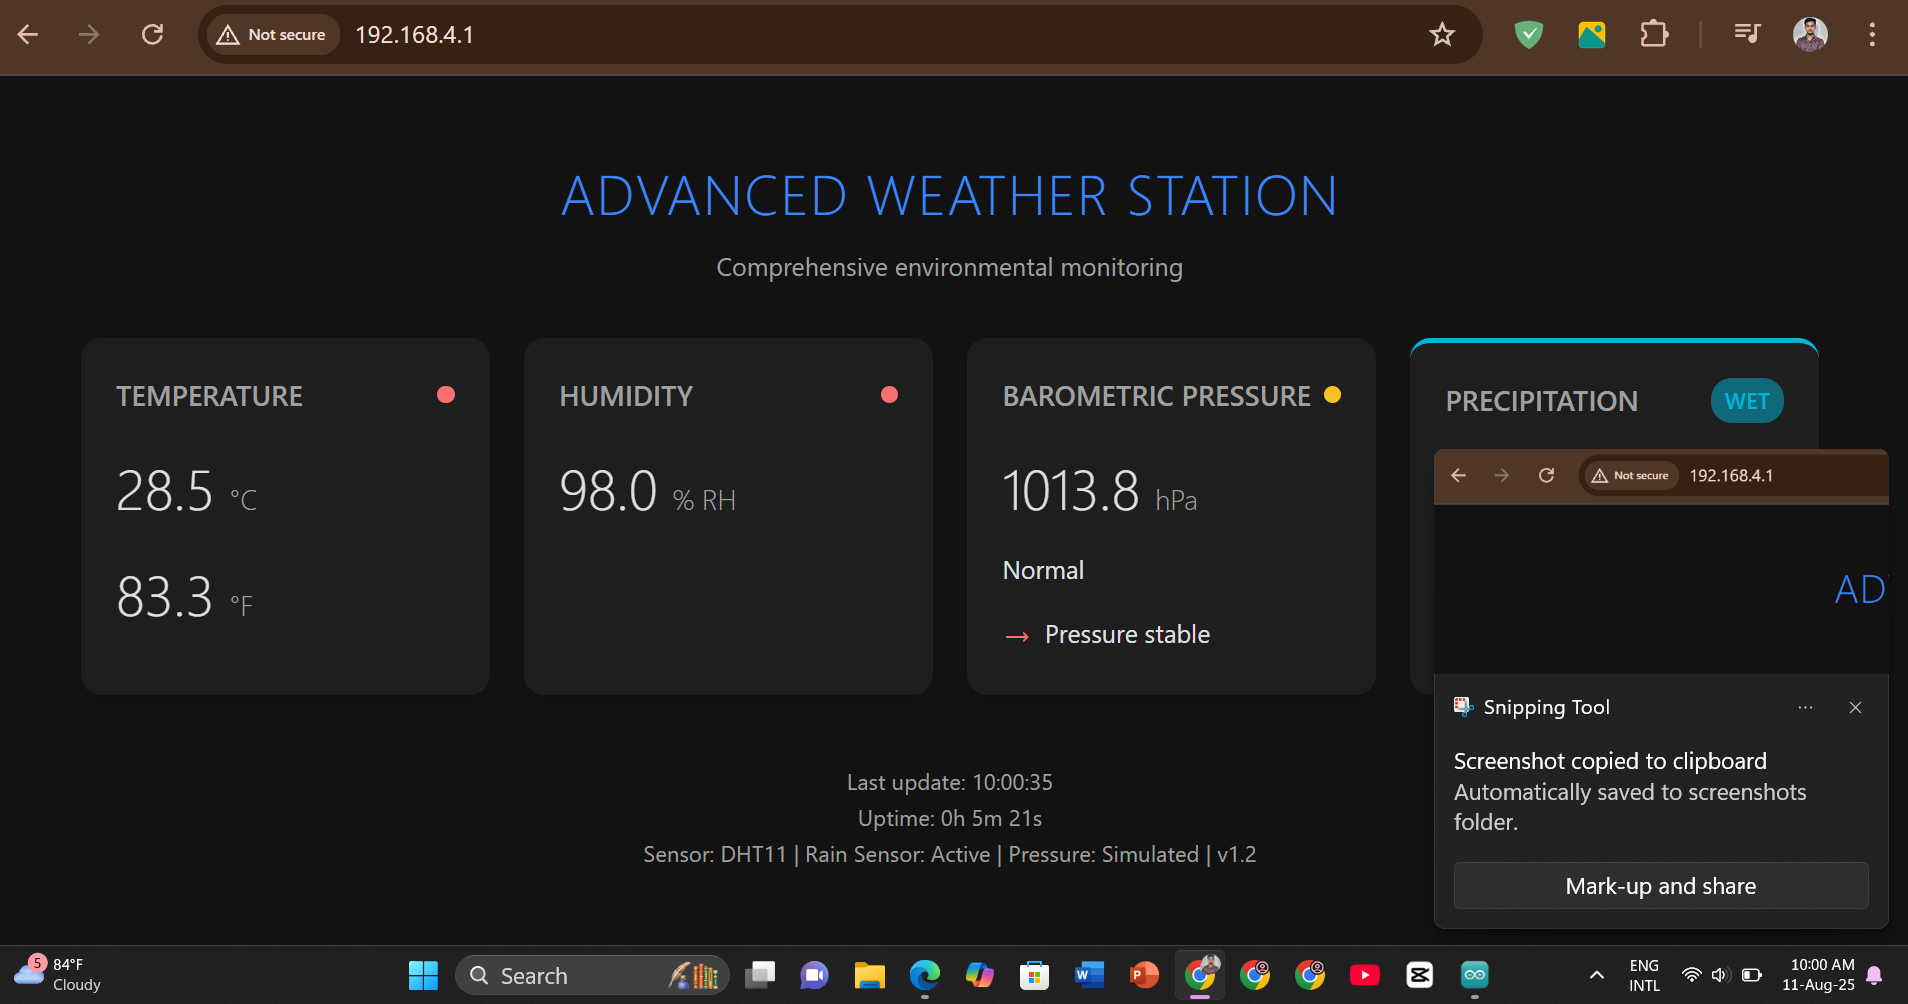1908x1004 pixels.
Task: Click the 1013.8 hPa pressure reading
Action: (1100, 492)
